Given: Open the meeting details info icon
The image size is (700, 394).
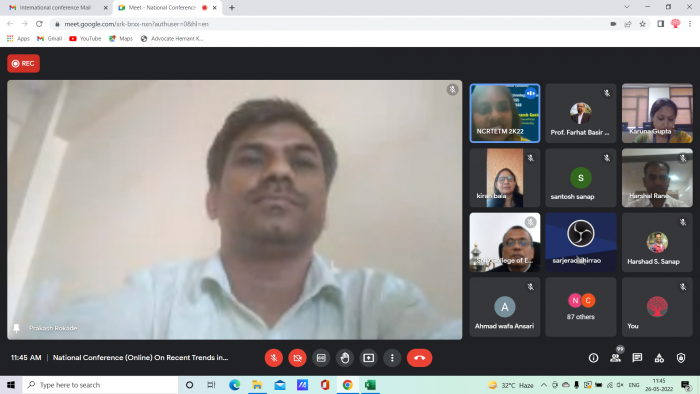Looking at the screenshot, I should tap(593, 358).
